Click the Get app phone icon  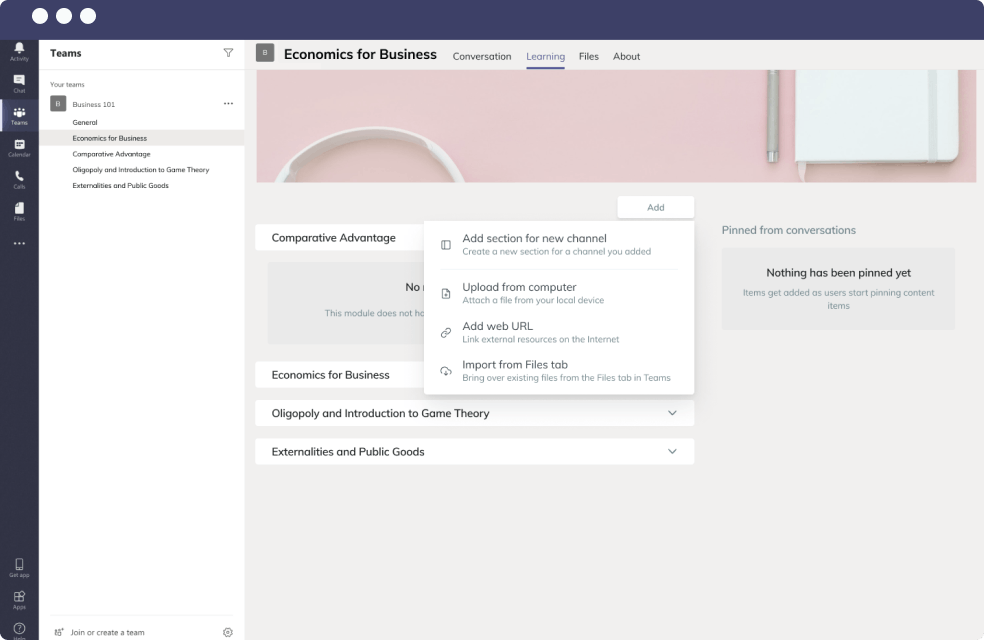pos(19,567)
